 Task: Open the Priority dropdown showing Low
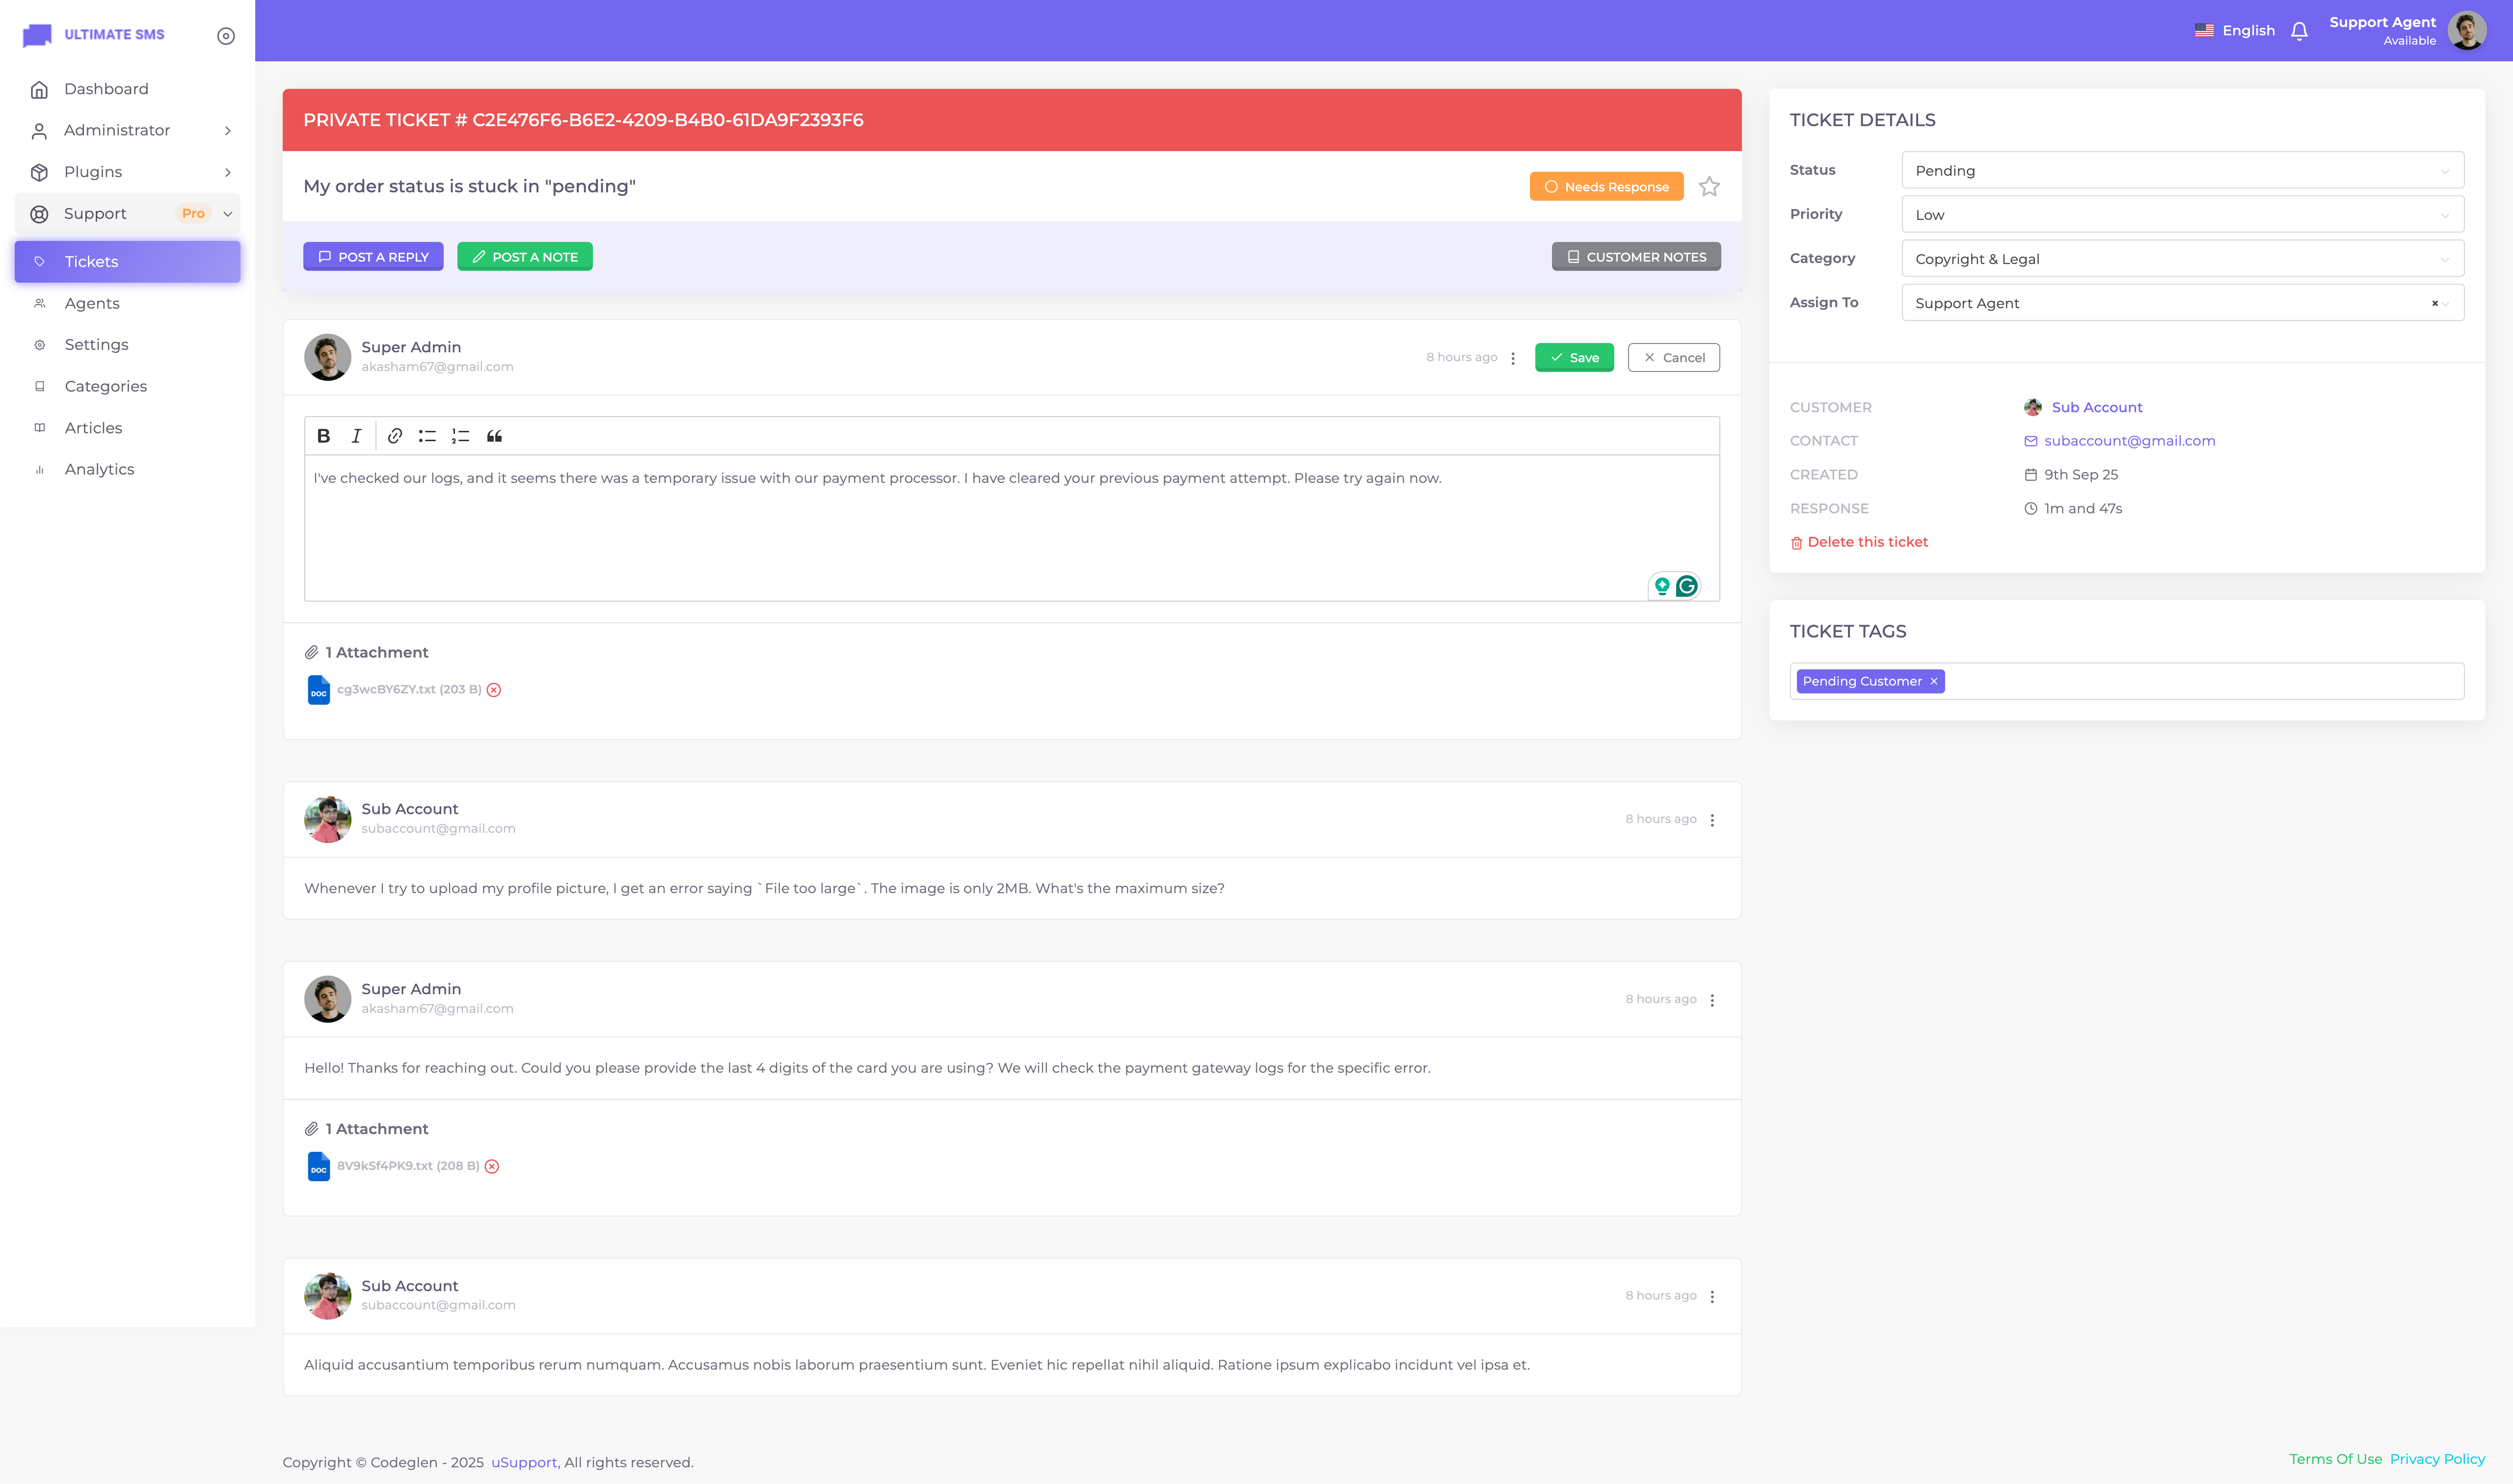point(2181,215)
